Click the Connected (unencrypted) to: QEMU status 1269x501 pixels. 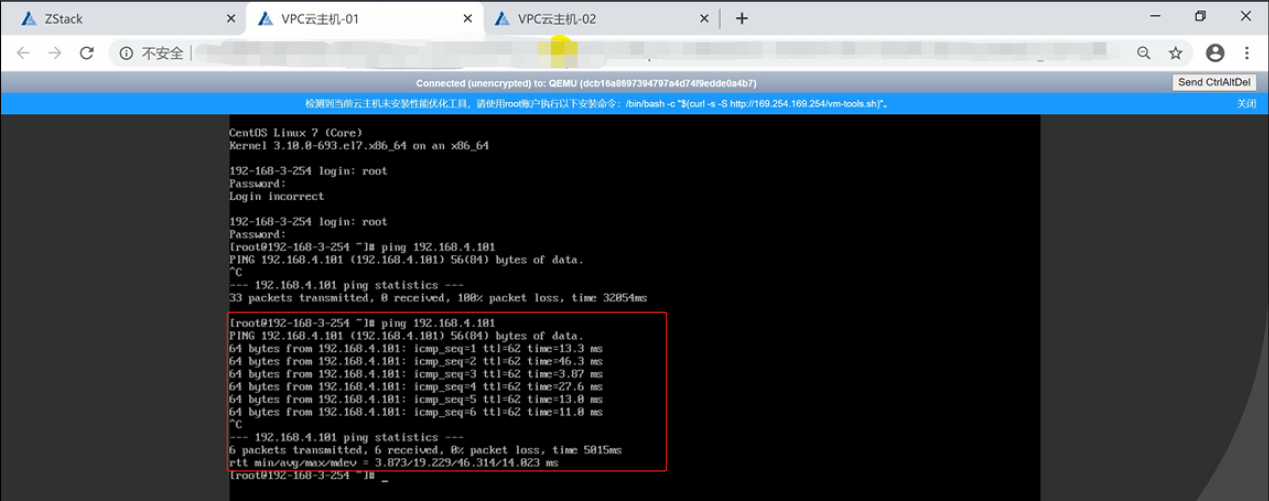pos(586,83)
